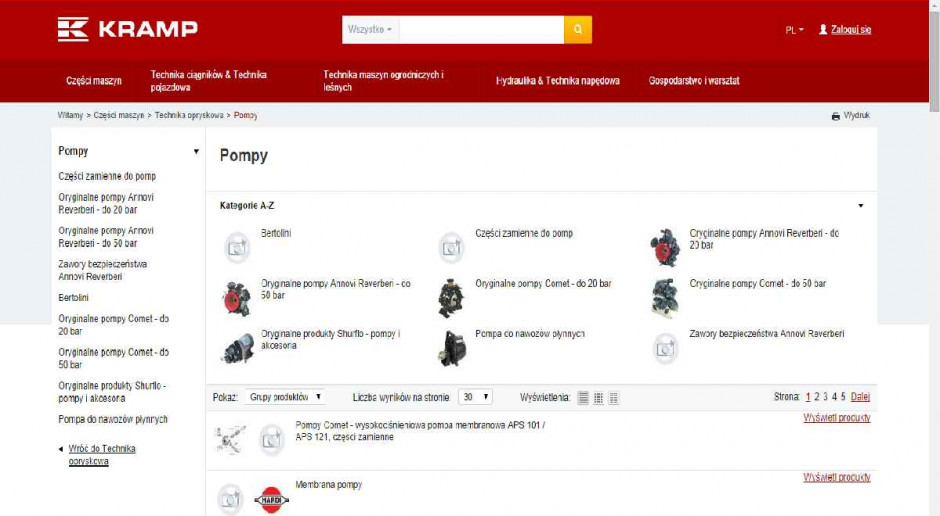The width and height of the screenshot is (940, 516).
Task: Open Bertolini category text link
Action: point(276,233)
